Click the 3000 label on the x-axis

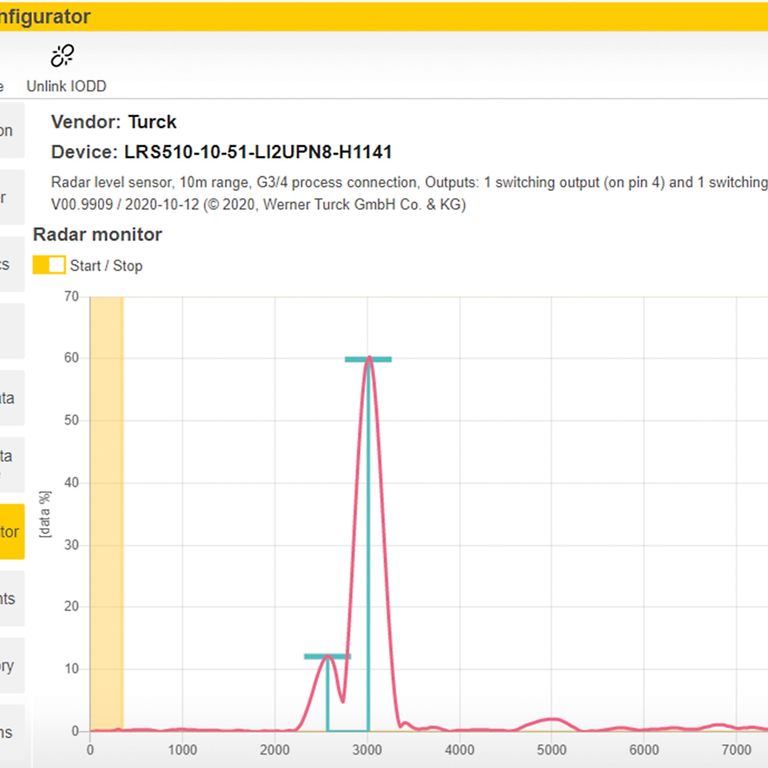point(367,750)
